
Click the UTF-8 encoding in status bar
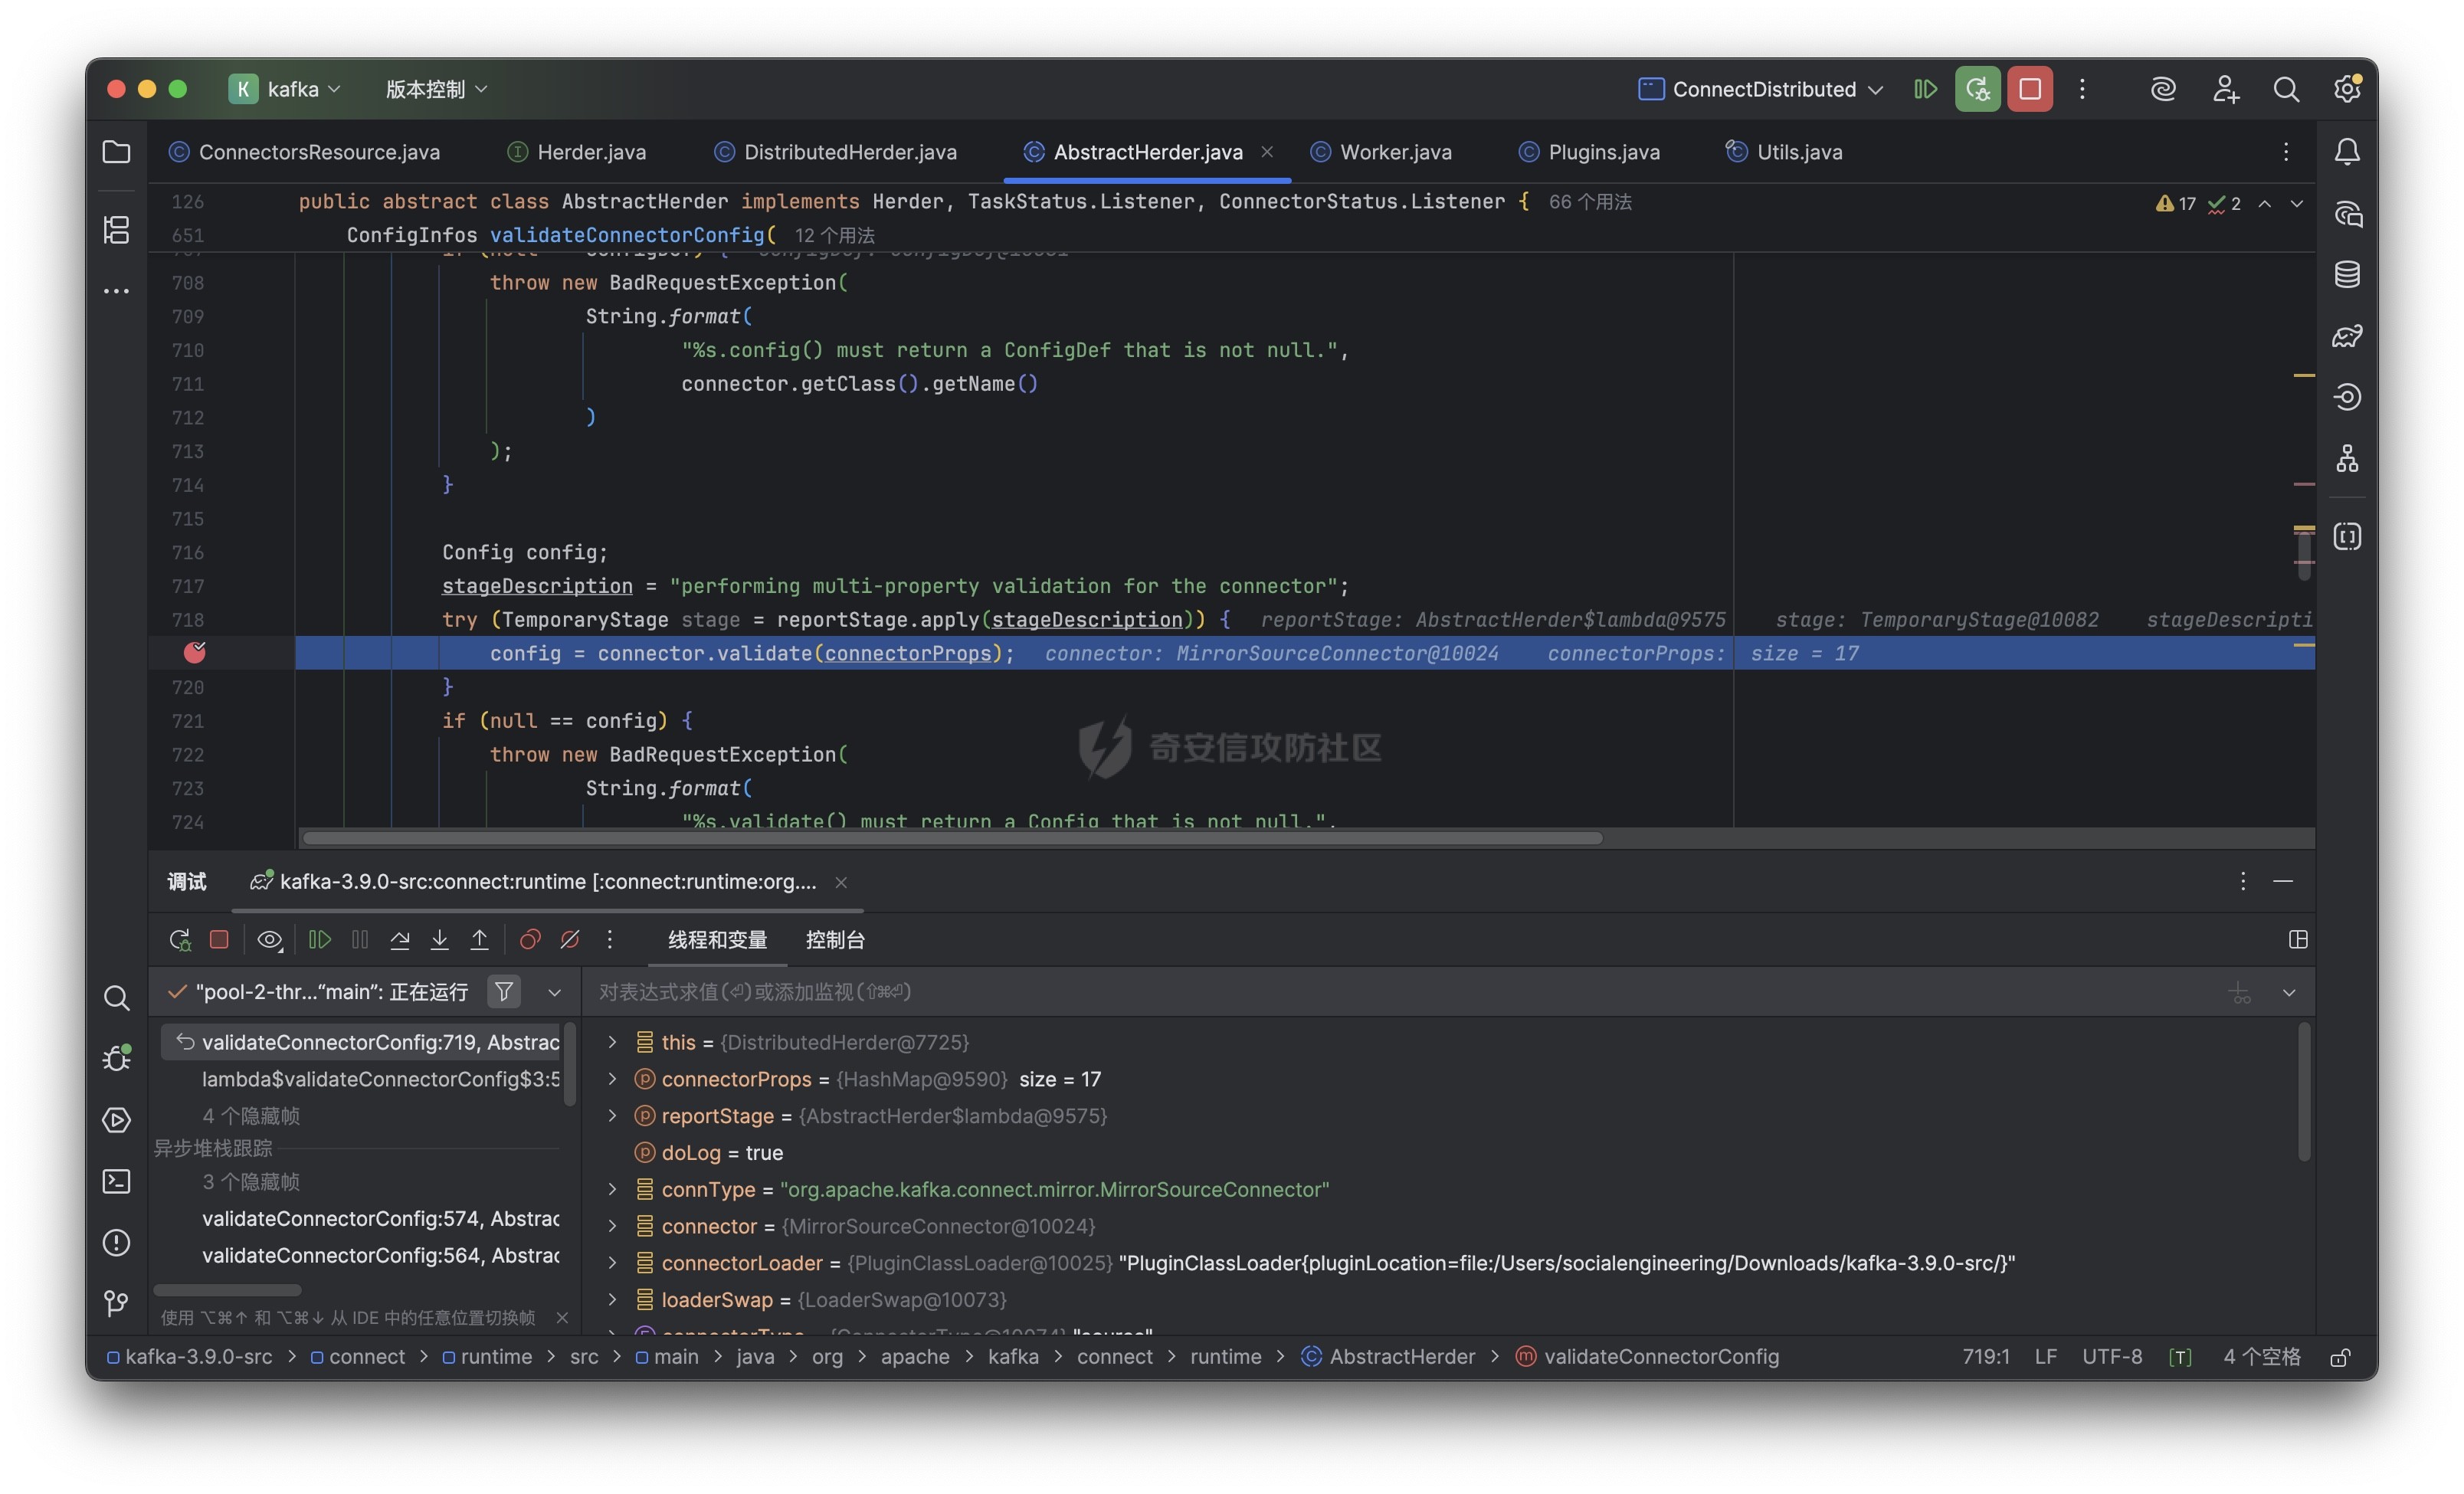[x=2111, y=1356]
